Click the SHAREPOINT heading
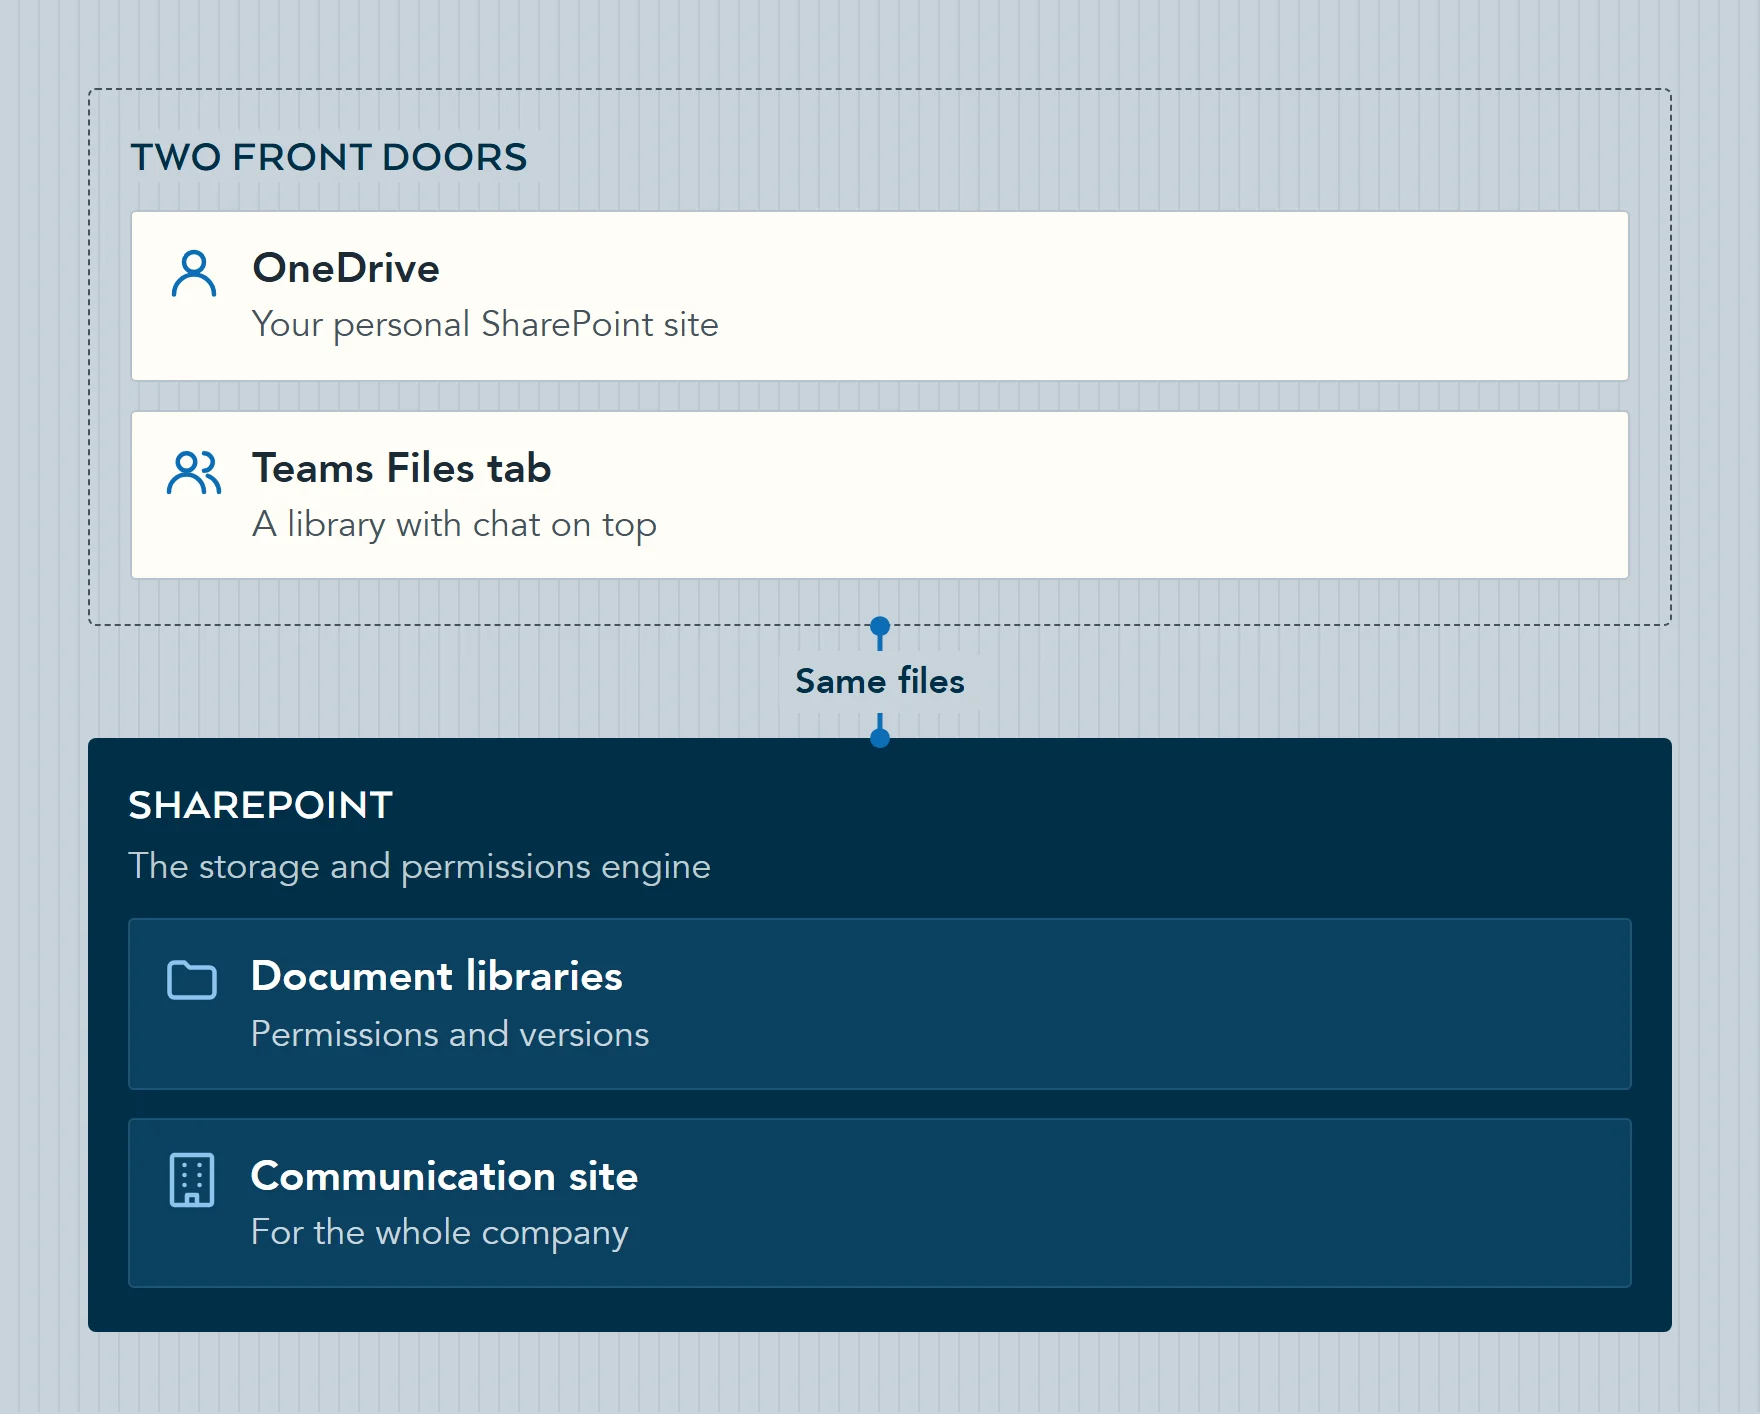The image size is (1760, 1414). click(x=261, y=805)
